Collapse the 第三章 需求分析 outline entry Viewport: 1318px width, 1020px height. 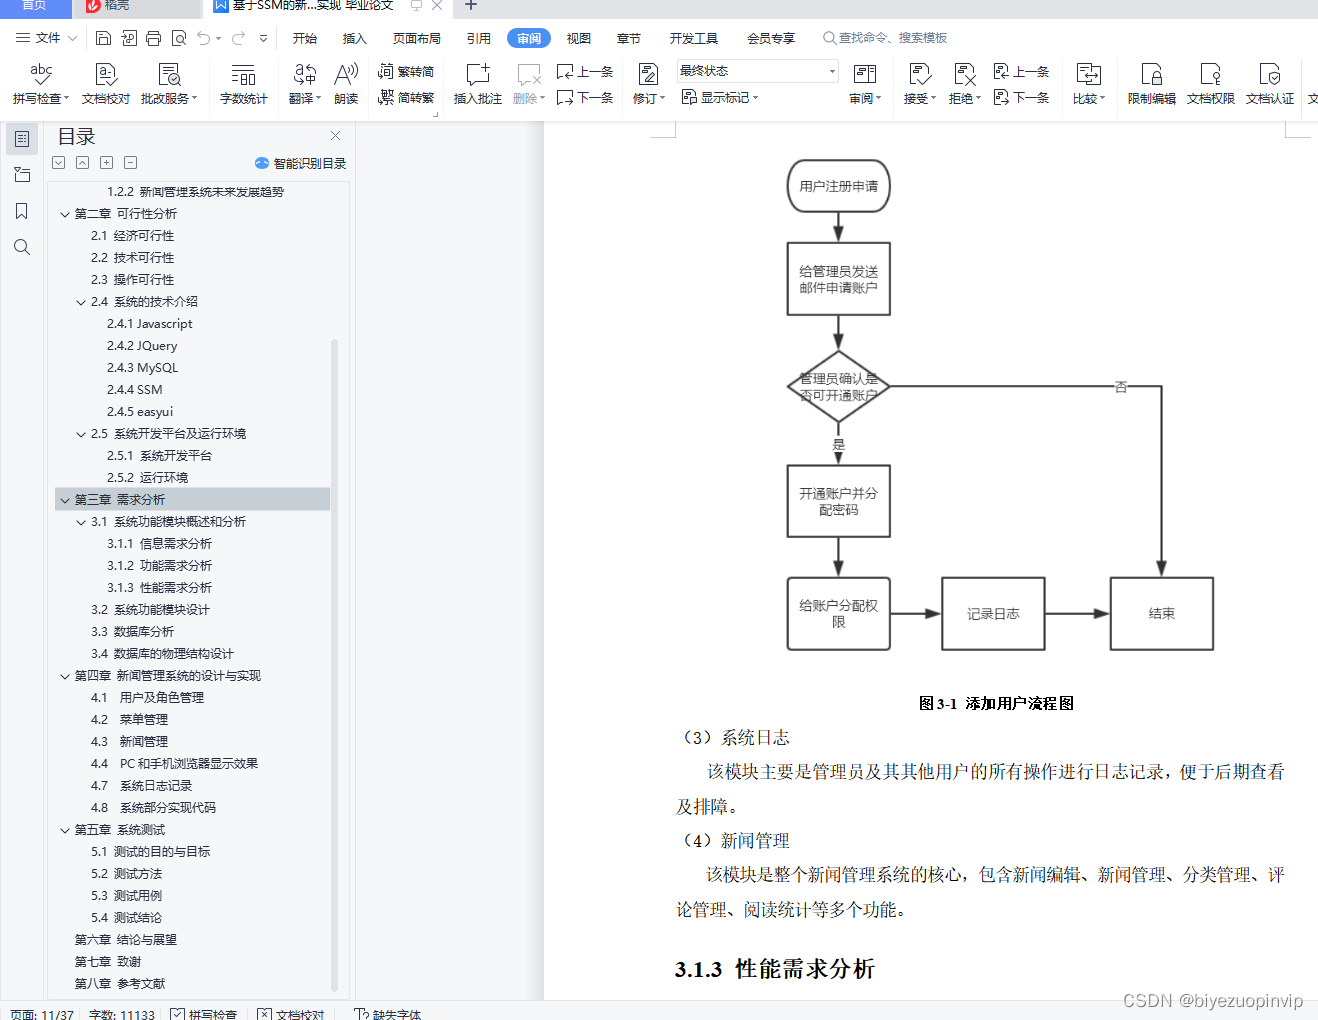coord(65,499)
